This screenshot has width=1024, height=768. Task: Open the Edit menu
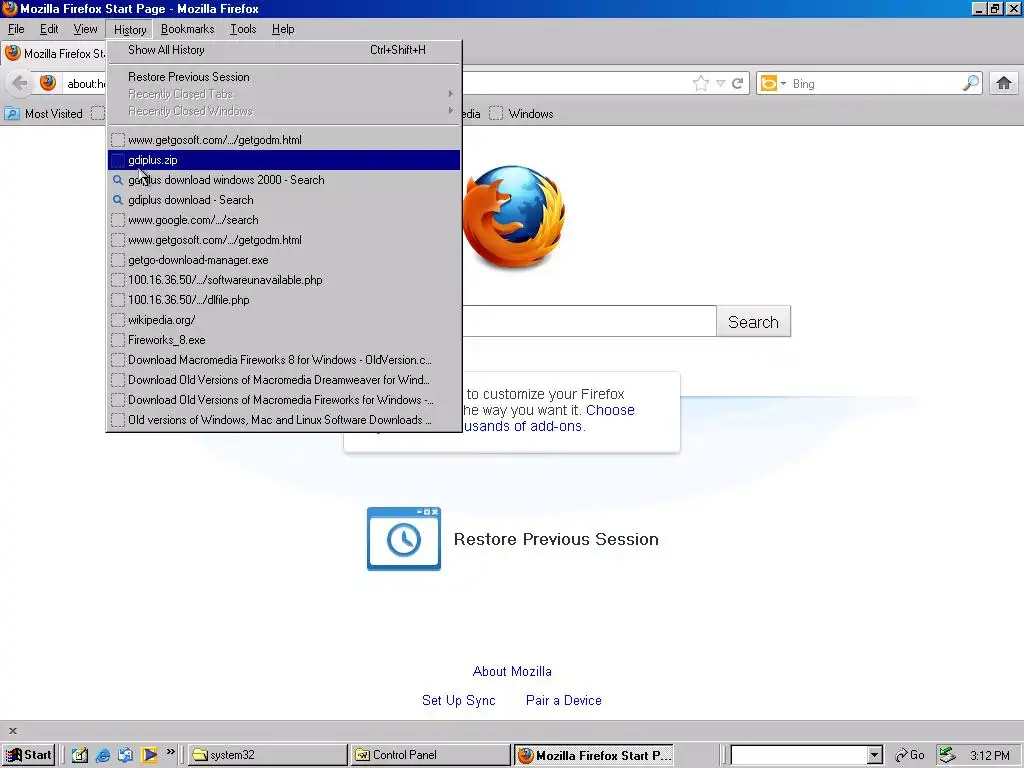49,29
